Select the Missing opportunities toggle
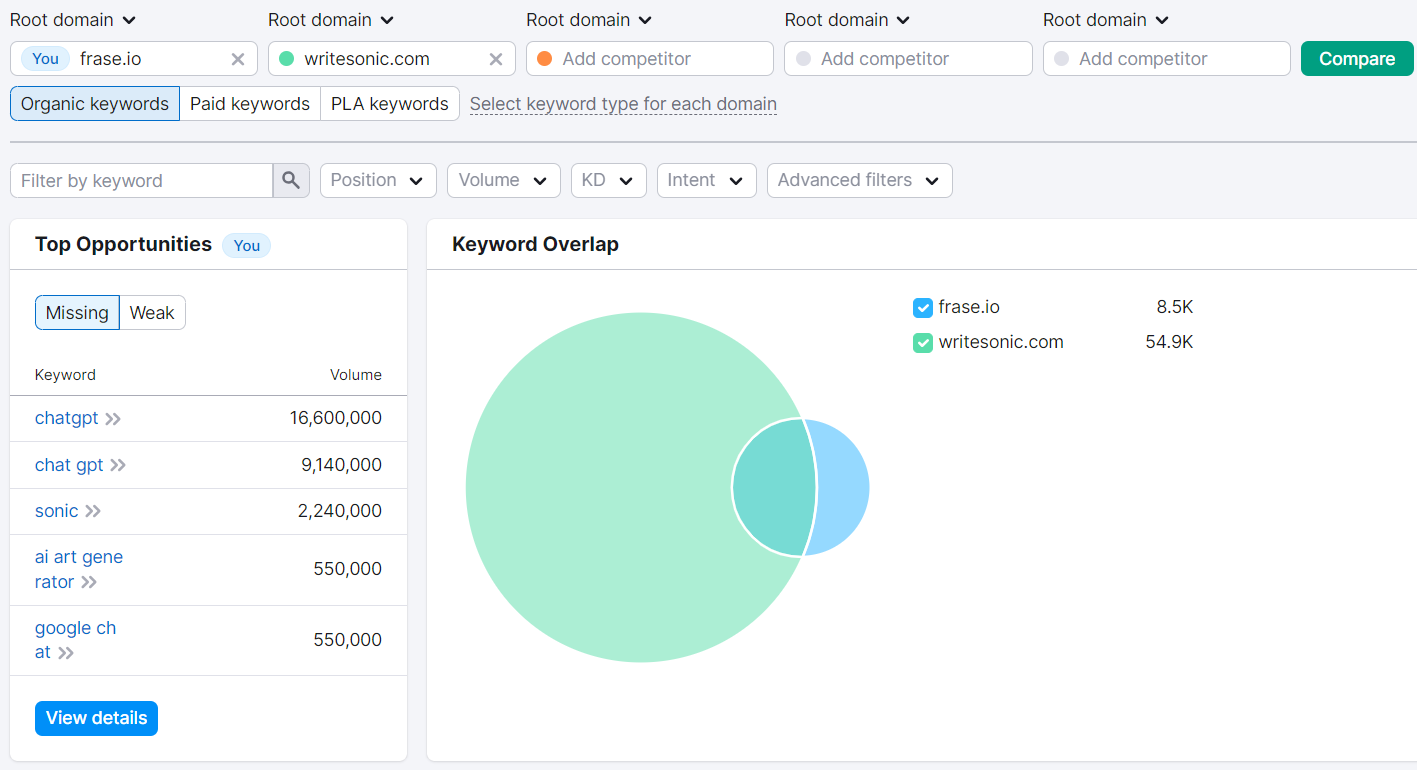Viewport: 1417px width, 770px height. point(77,313)
